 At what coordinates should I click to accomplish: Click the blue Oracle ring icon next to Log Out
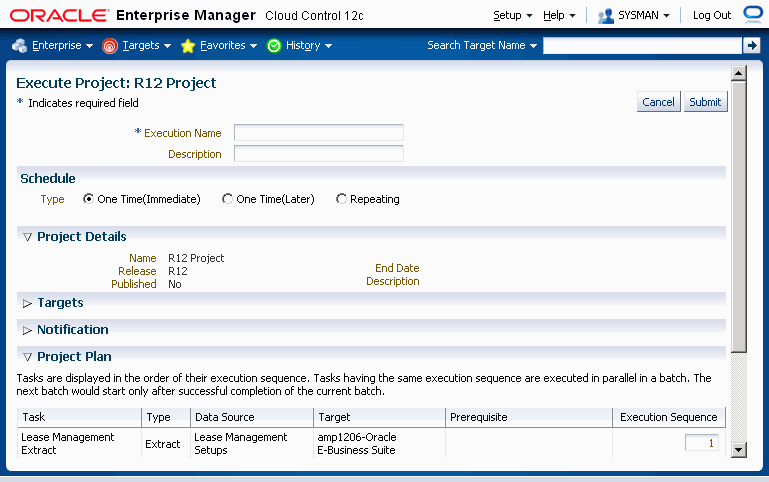pos(753,14)
